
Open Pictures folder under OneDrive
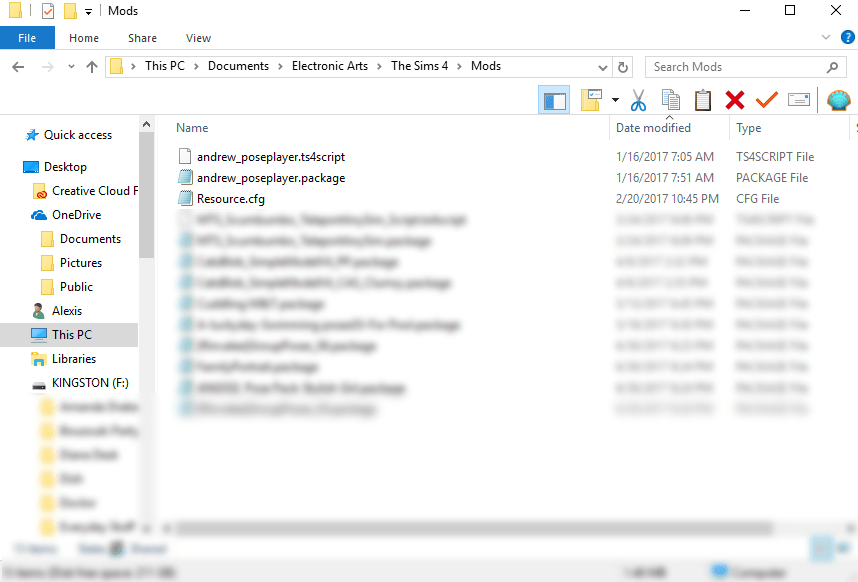coord(80,263)
